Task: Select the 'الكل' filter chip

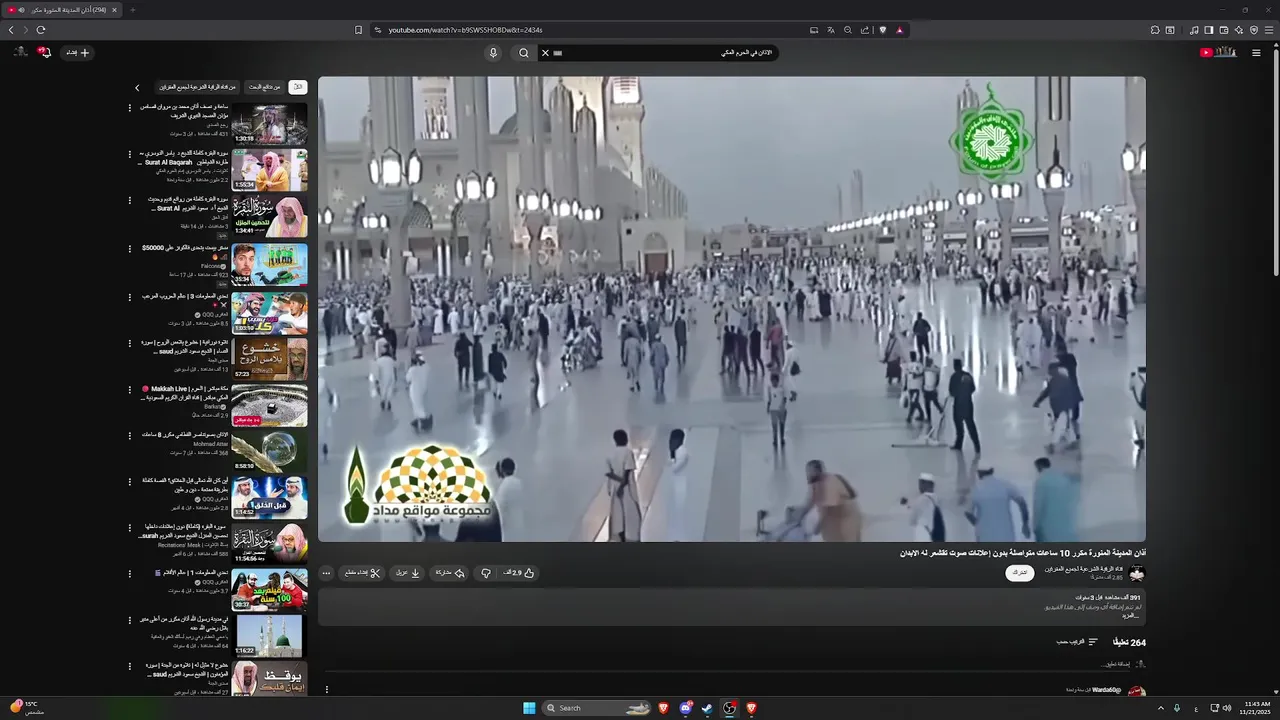Action: point(297,87)
